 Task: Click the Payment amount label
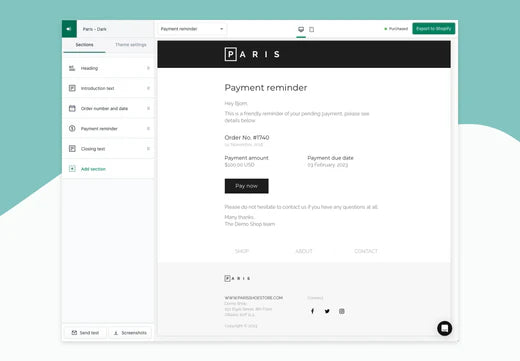coord(246,158)
